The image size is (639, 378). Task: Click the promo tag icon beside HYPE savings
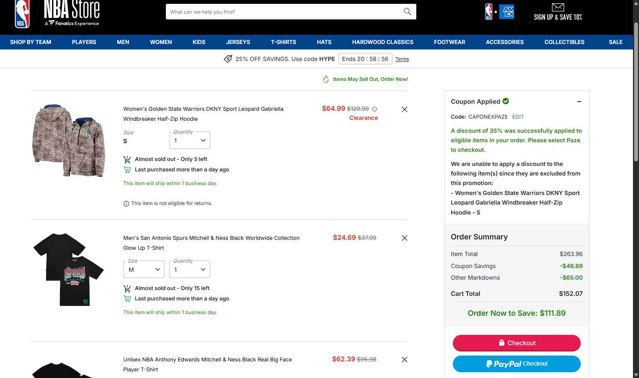point(228,59)
